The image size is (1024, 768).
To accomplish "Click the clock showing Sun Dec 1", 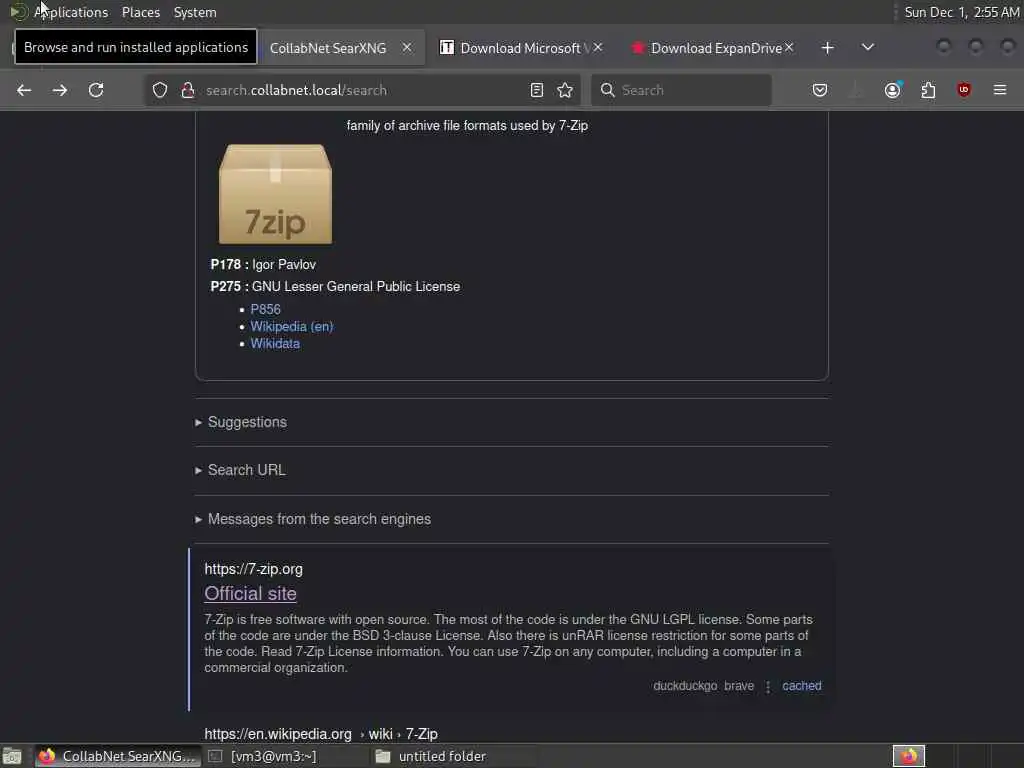I will tap(961, 12).
